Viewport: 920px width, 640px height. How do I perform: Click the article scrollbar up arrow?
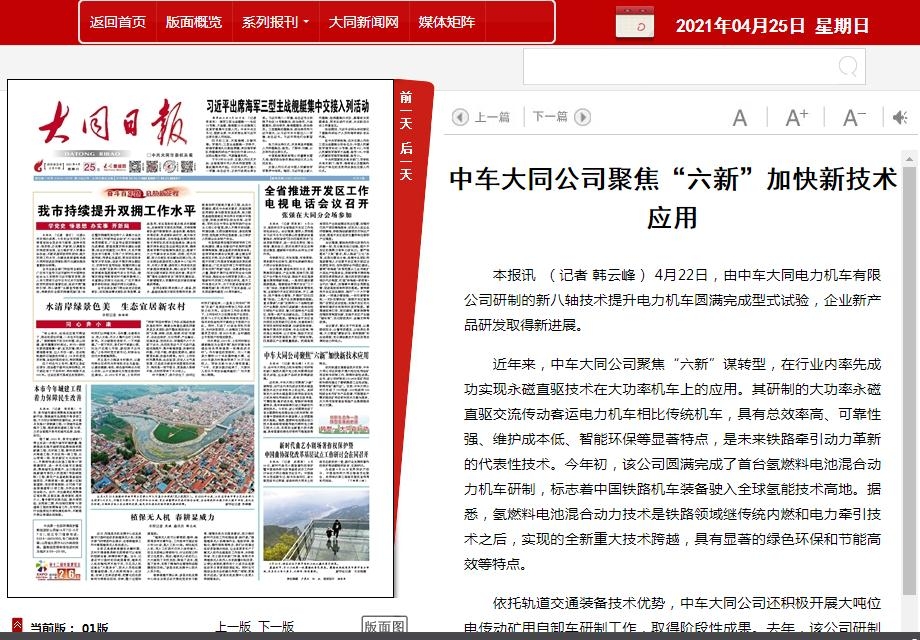click(910, 159)
